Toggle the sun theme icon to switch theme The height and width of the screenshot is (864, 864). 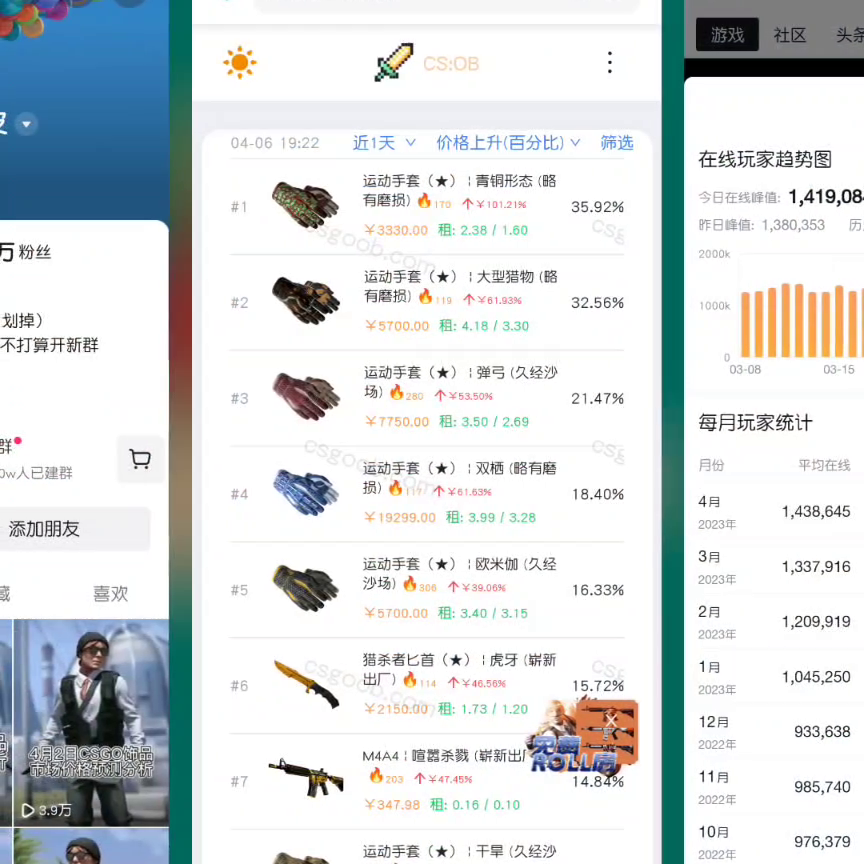click(x=239, y=61)
